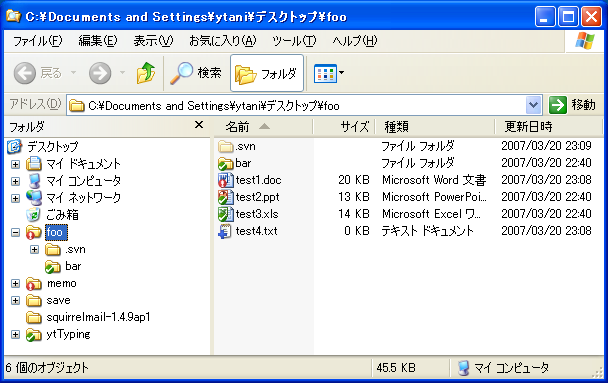Expand the マイ ドキュメント tree node
608x383 pixels.
pyautogui.click(x=16, y=164)
